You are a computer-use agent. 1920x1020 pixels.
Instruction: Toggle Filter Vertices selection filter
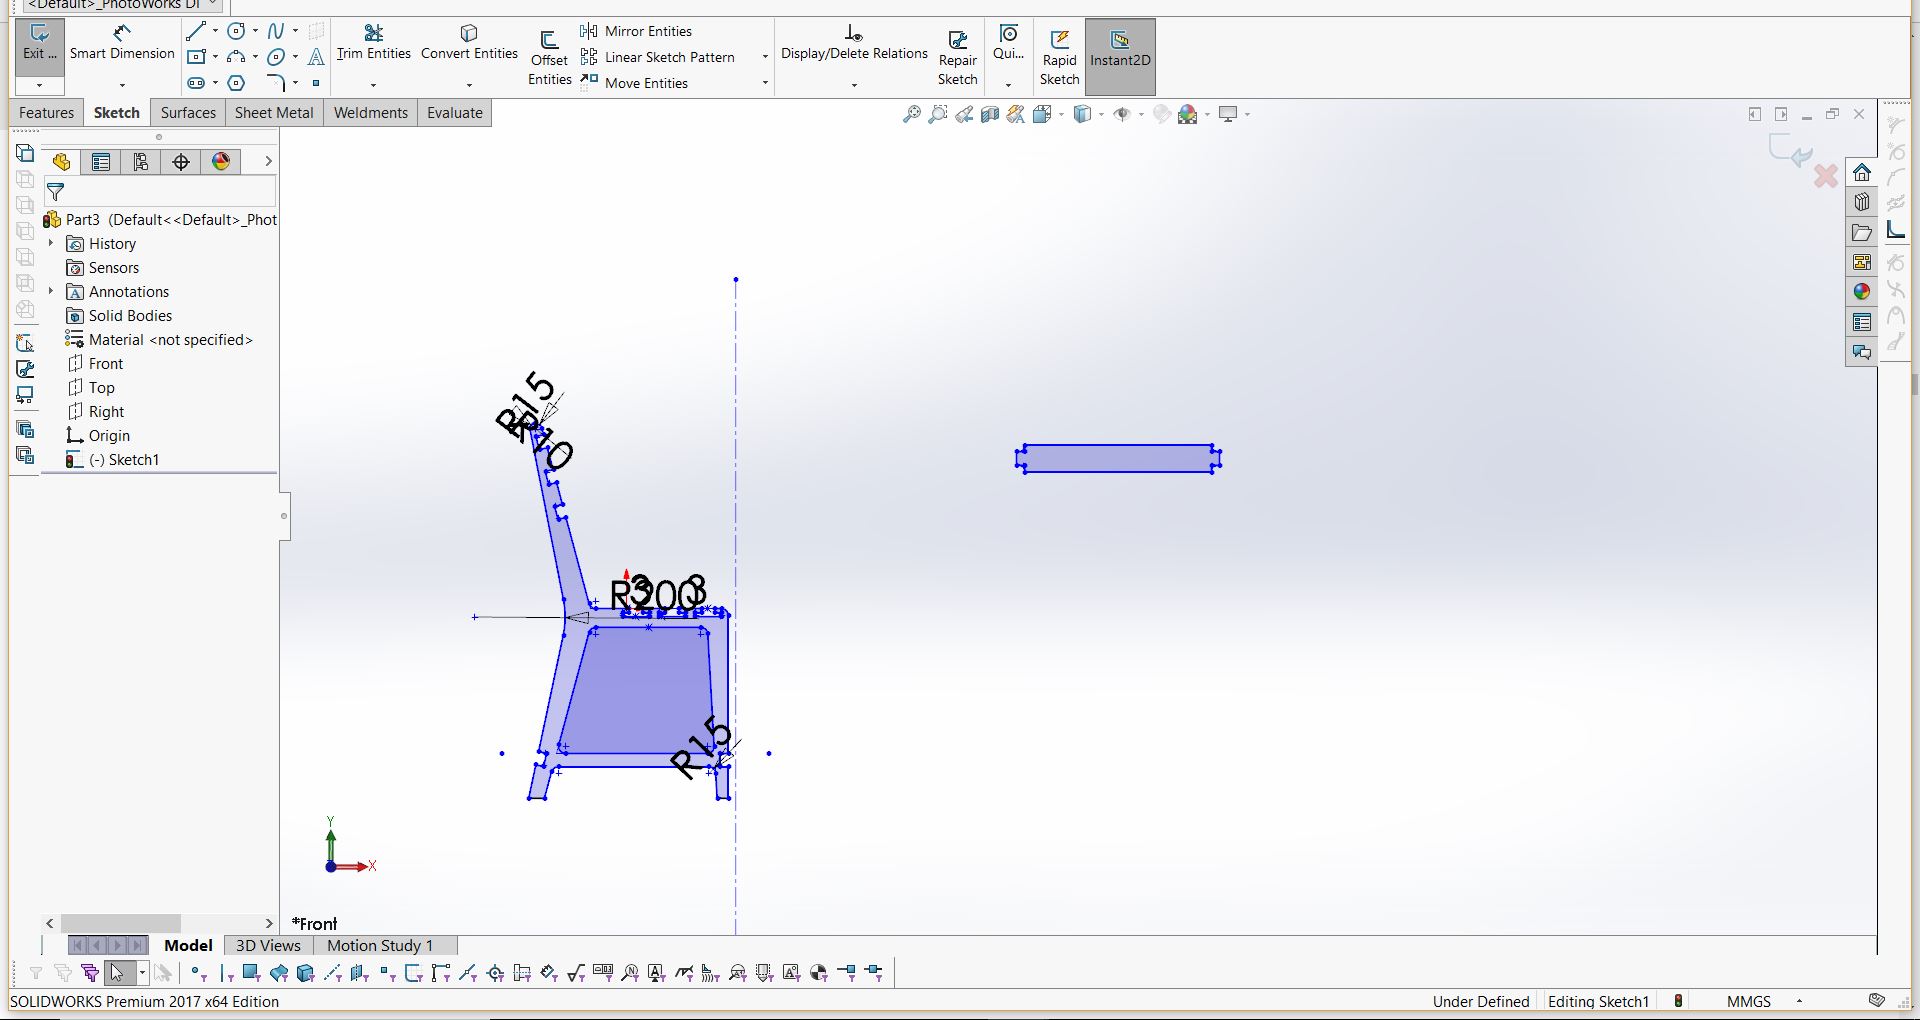pyautogui.click(x=198, y=972)
